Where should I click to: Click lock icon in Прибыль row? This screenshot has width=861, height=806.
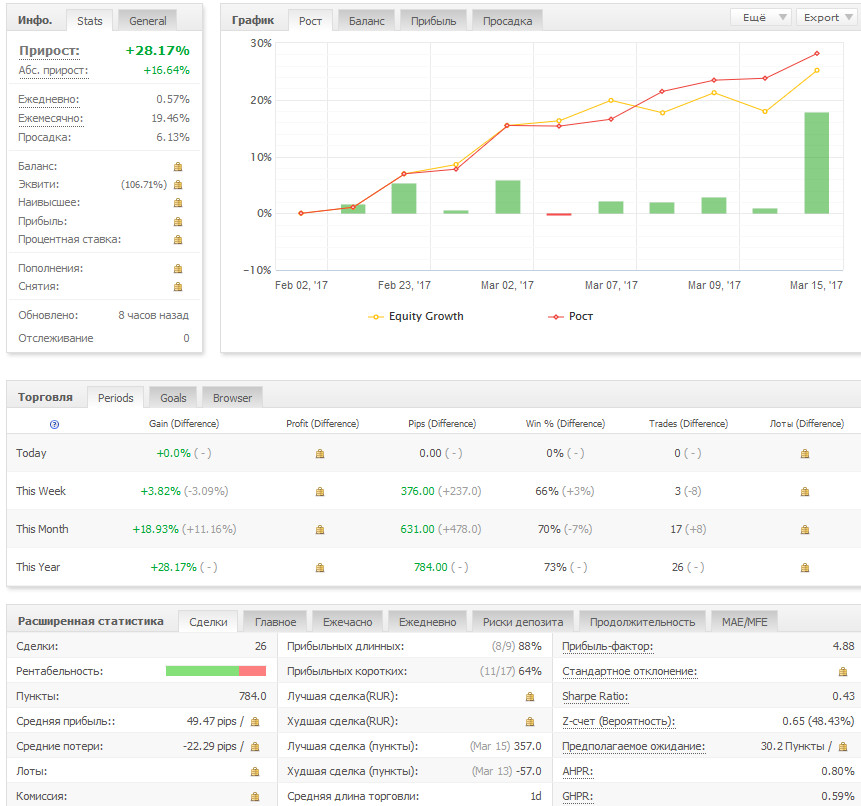point(178,222)
